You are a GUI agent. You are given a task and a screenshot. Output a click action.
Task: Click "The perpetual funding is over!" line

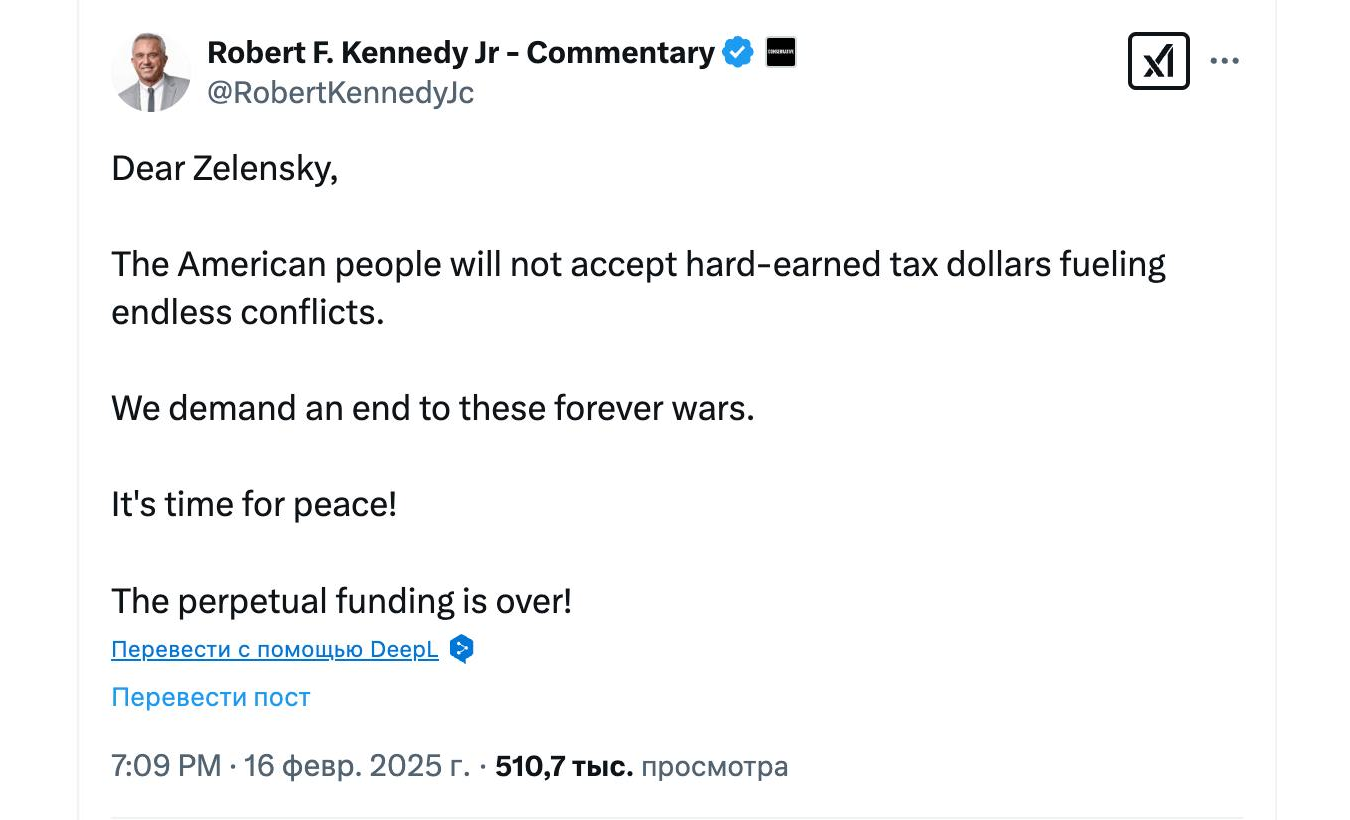pyautogui.click(x=341, y=601)
